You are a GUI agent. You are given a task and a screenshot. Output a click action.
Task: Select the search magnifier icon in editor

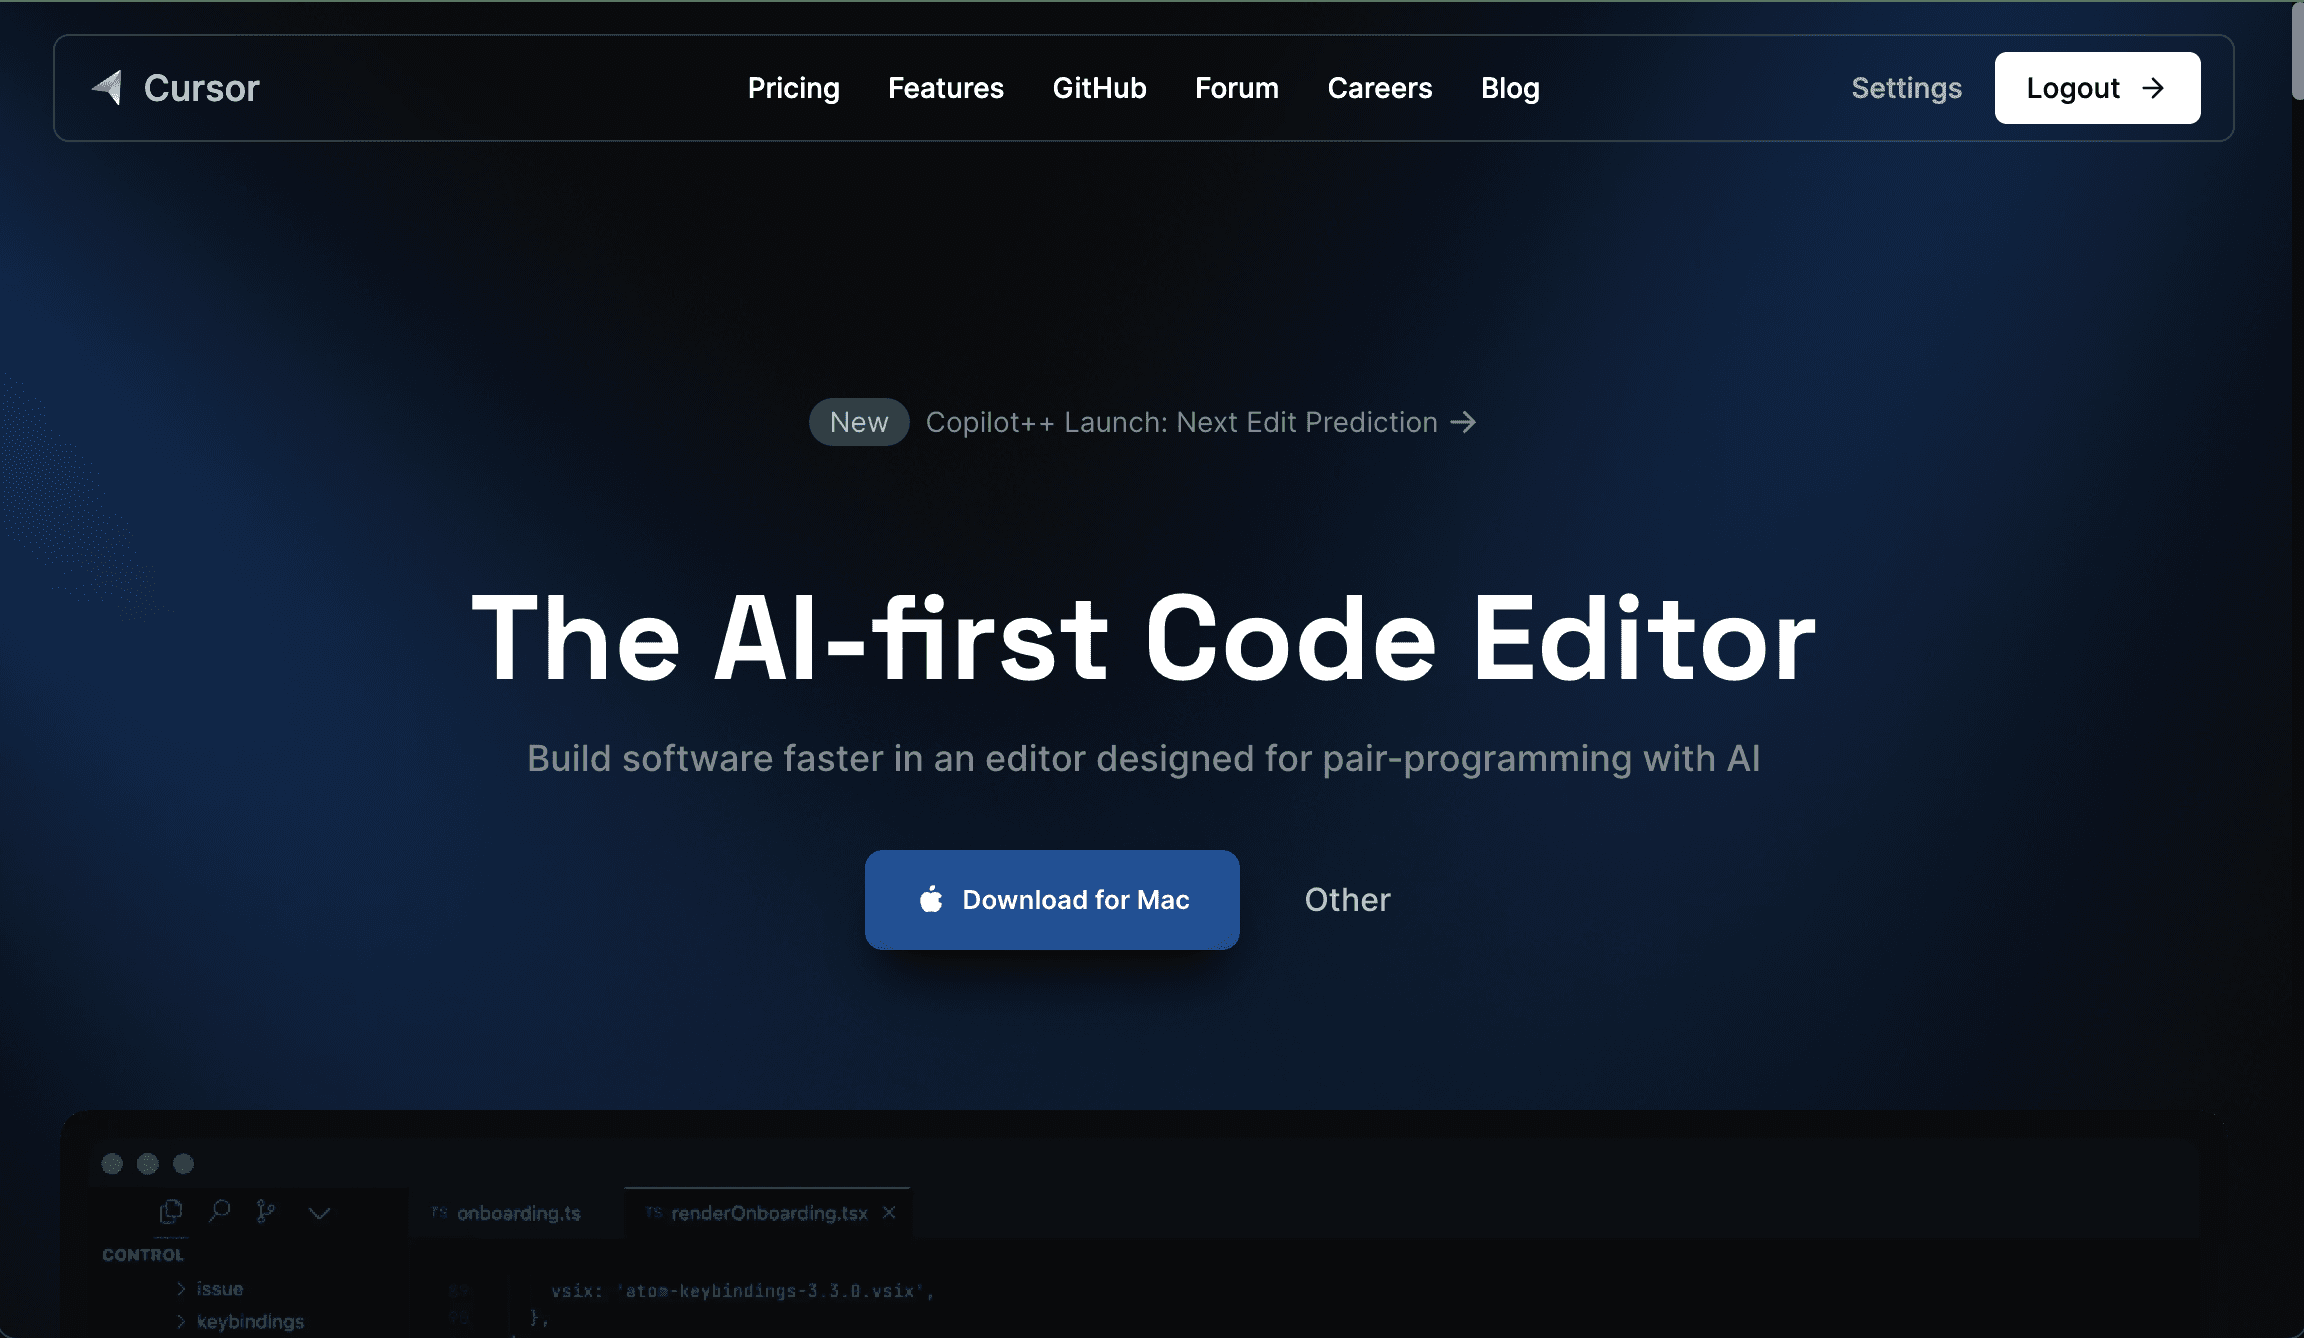[x=219, y=1212]
